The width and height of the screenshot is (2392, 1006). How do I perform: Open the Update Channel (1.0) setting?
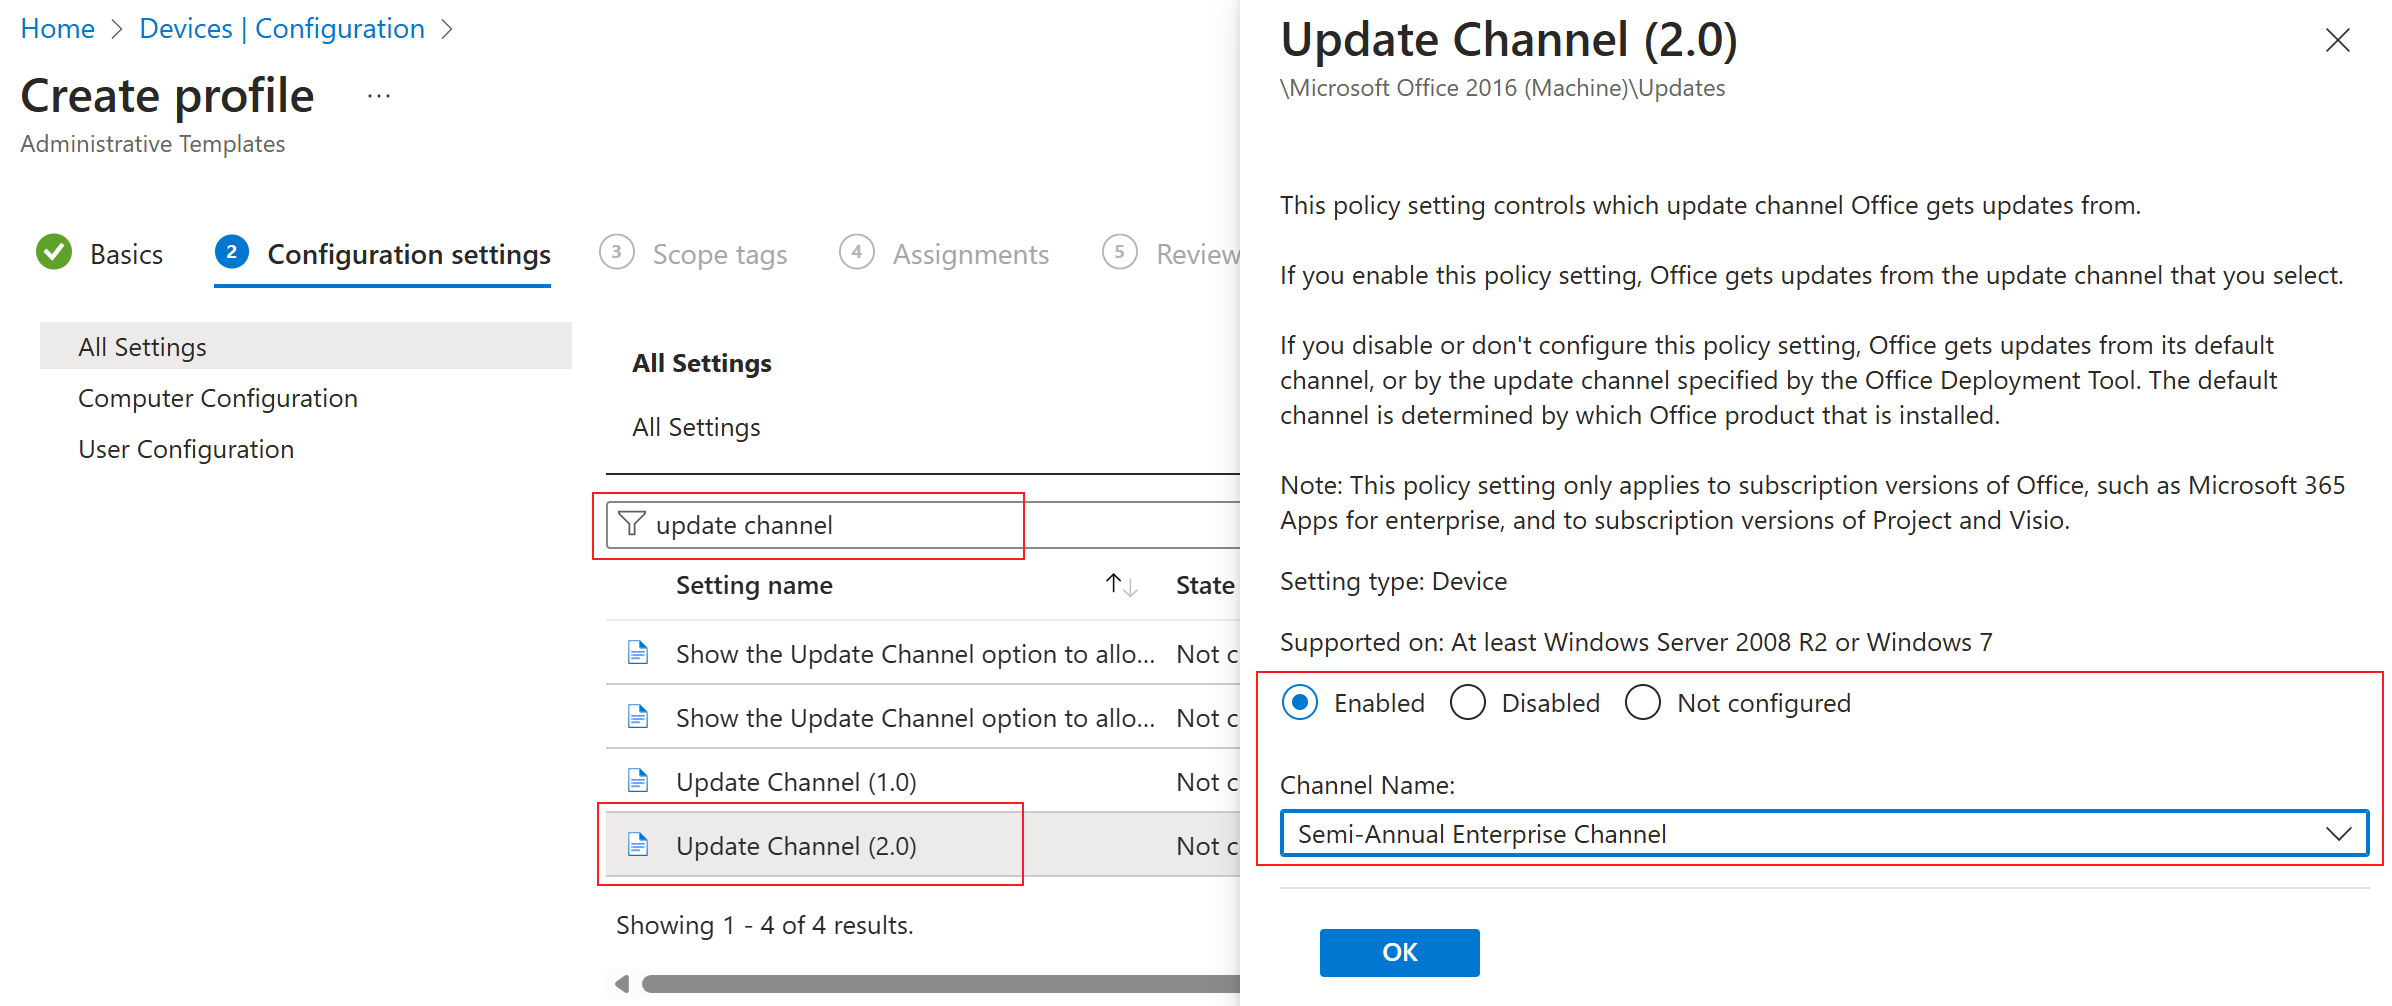[x=796, y=782]
